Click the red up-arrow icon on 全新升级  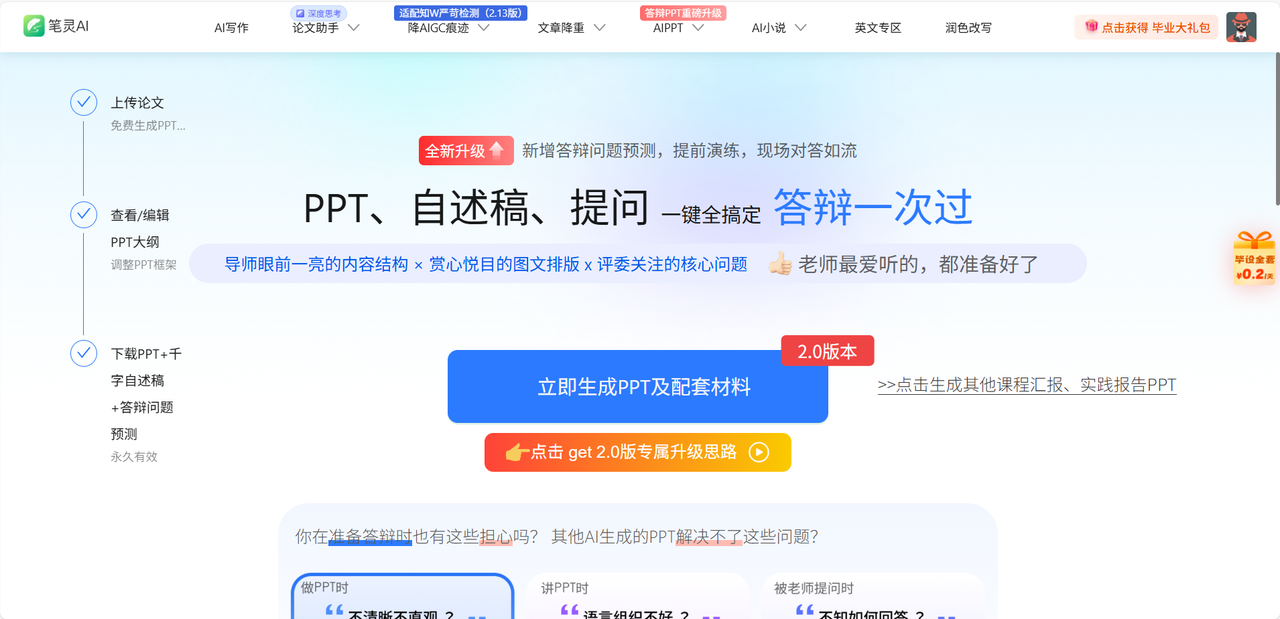point(497,150)
